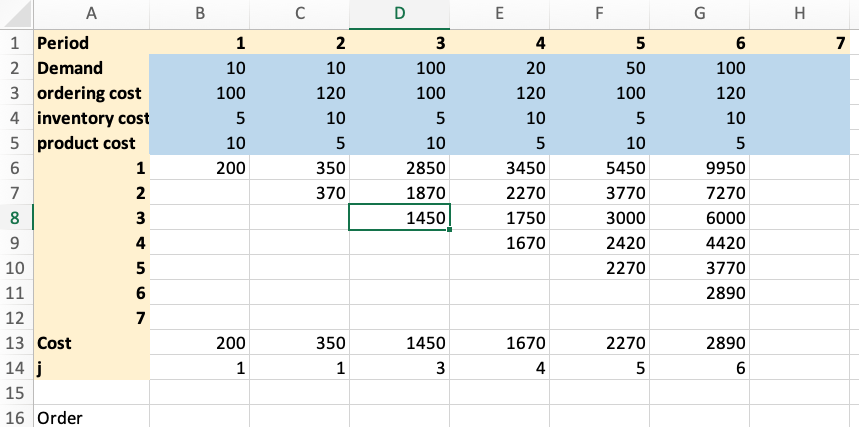
Task: Click the j value 3 in column D
Action: pos(399,368)
